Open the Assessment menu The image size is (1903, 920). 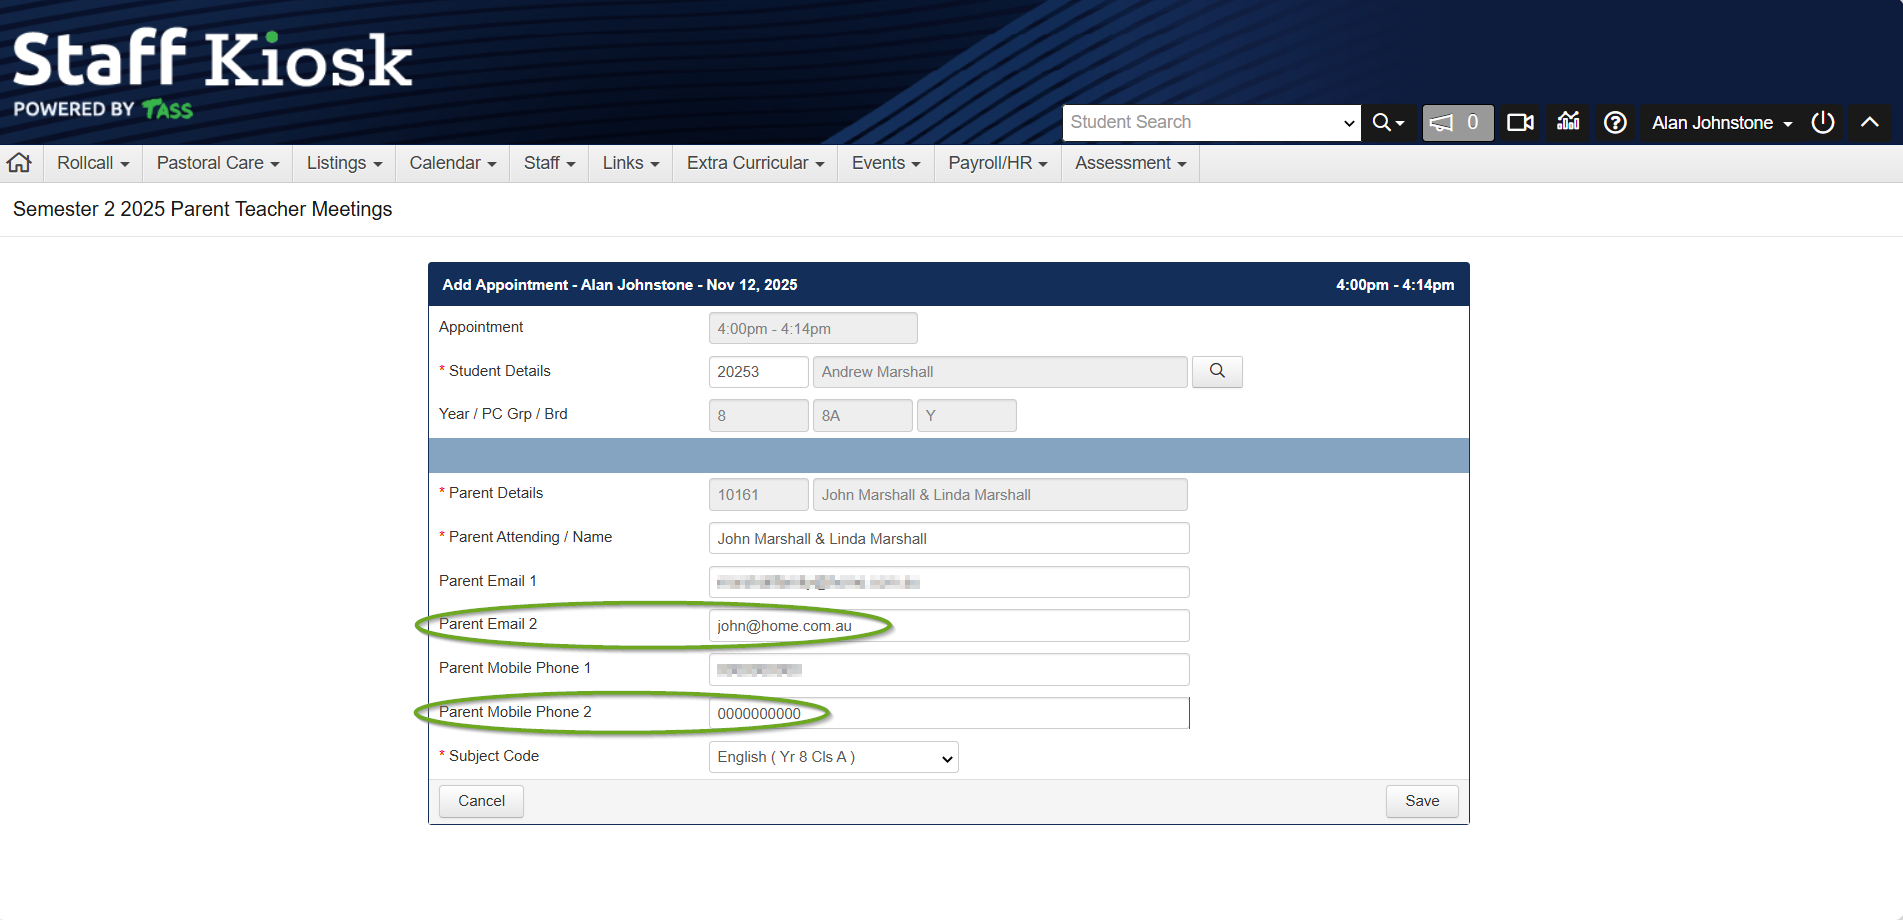[x=1130, y=163]
